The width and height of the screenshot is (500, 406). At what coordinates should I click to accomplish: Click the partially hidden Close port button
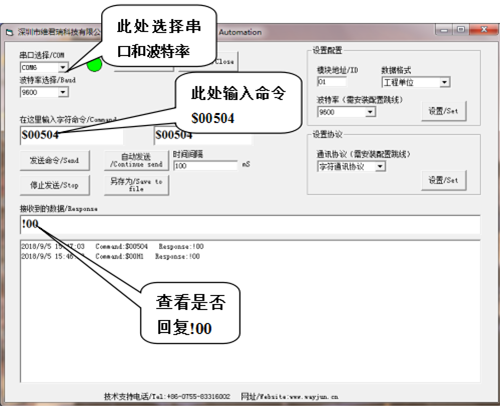coord(225,62)
